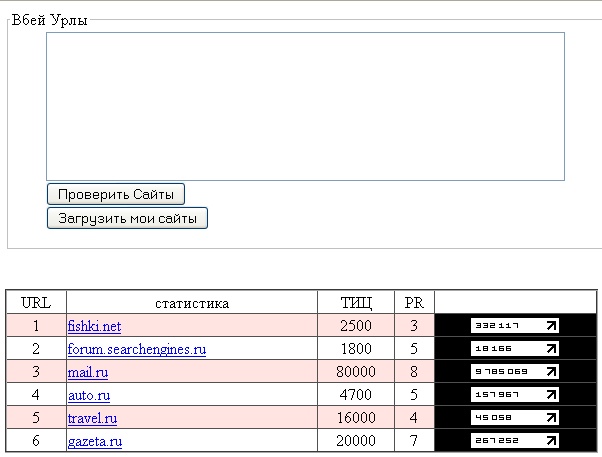This screenshot has height=457, width=602.
Task: Click the ТИЦ value 16000
Action: [x=356, y=418]
